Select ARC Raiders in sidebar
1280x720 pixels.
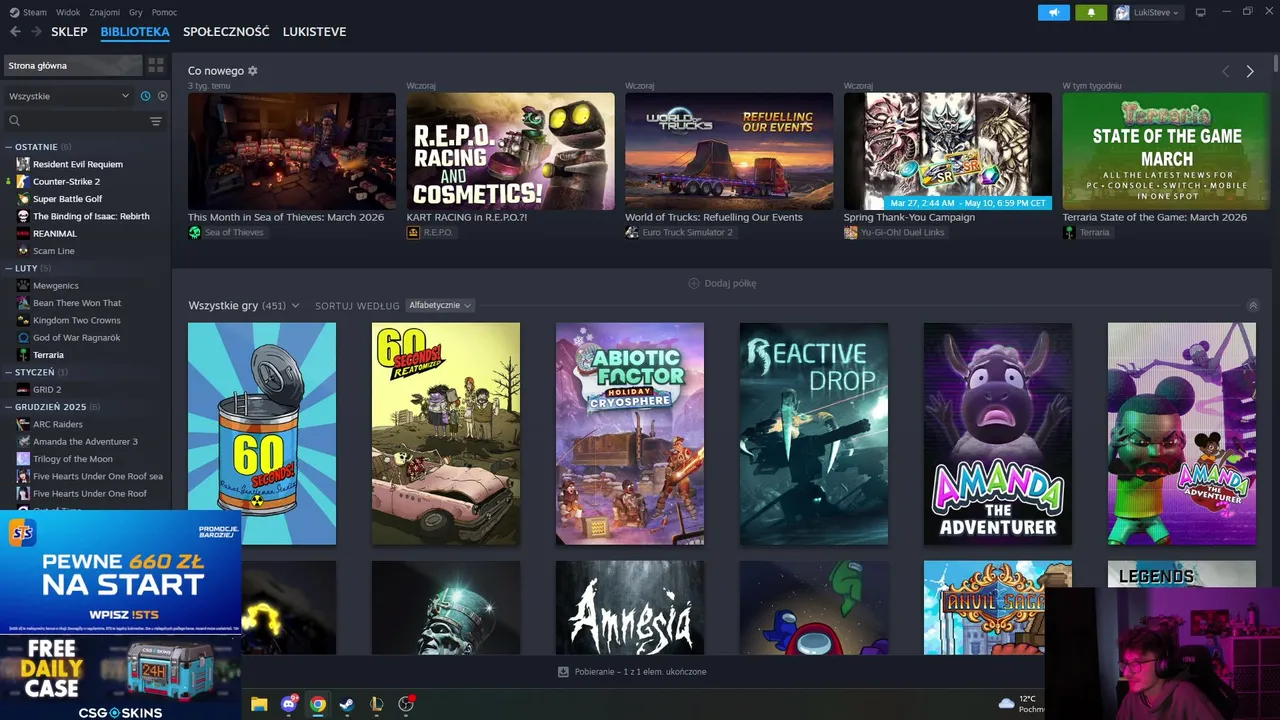(x=58, y=424)
